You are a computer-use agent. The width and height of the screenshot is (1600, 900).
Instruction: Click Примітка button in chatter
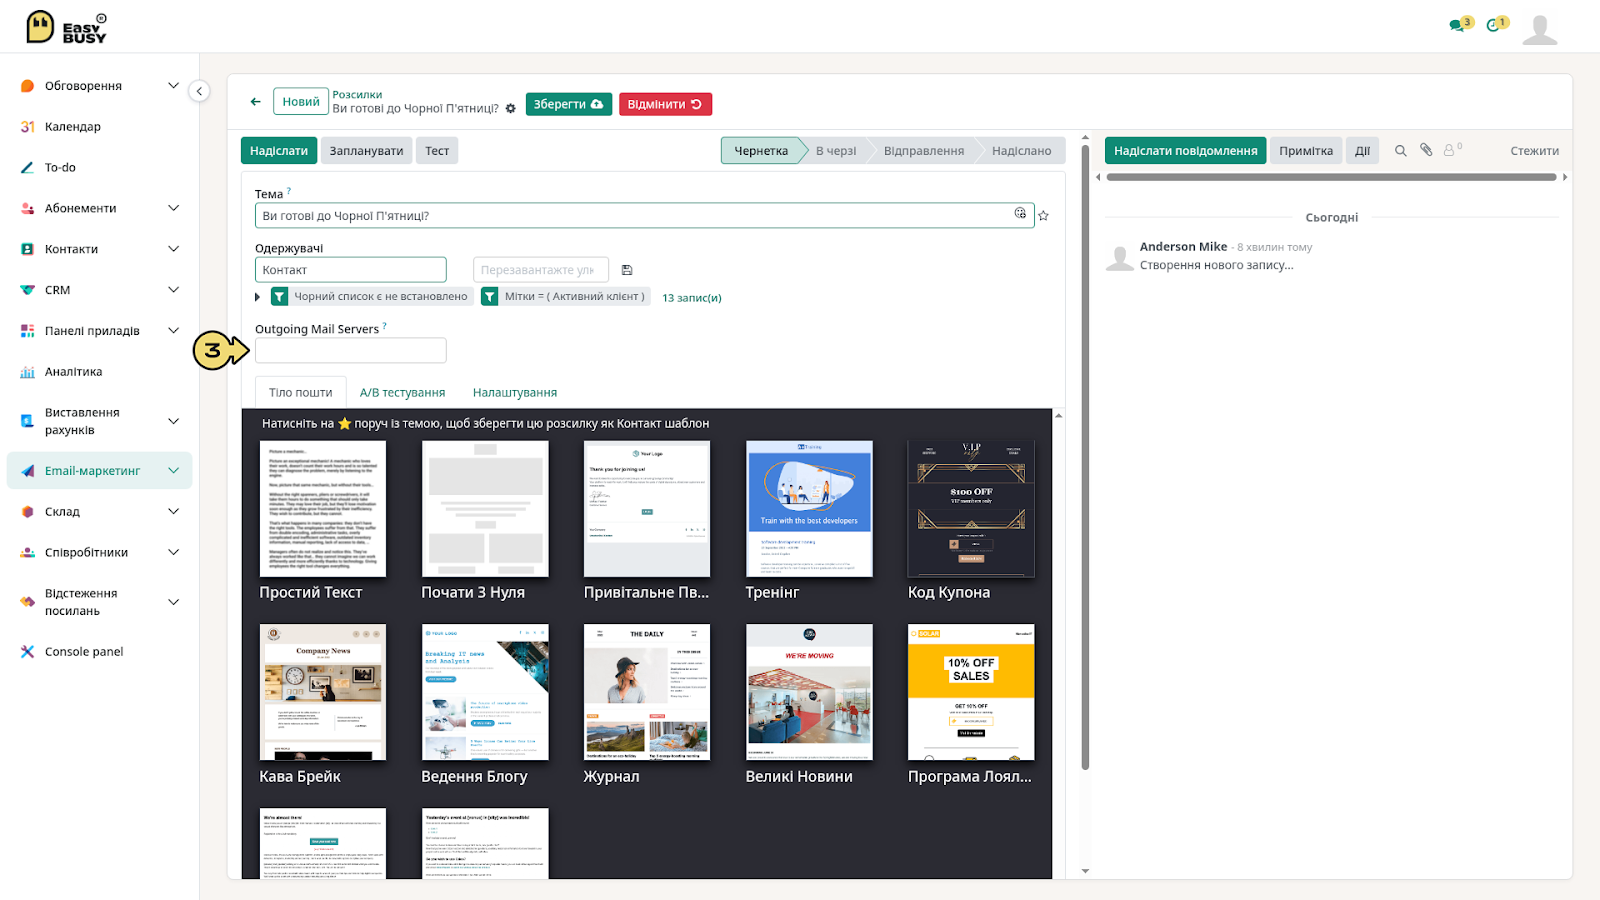click(x=1305, y=151)
